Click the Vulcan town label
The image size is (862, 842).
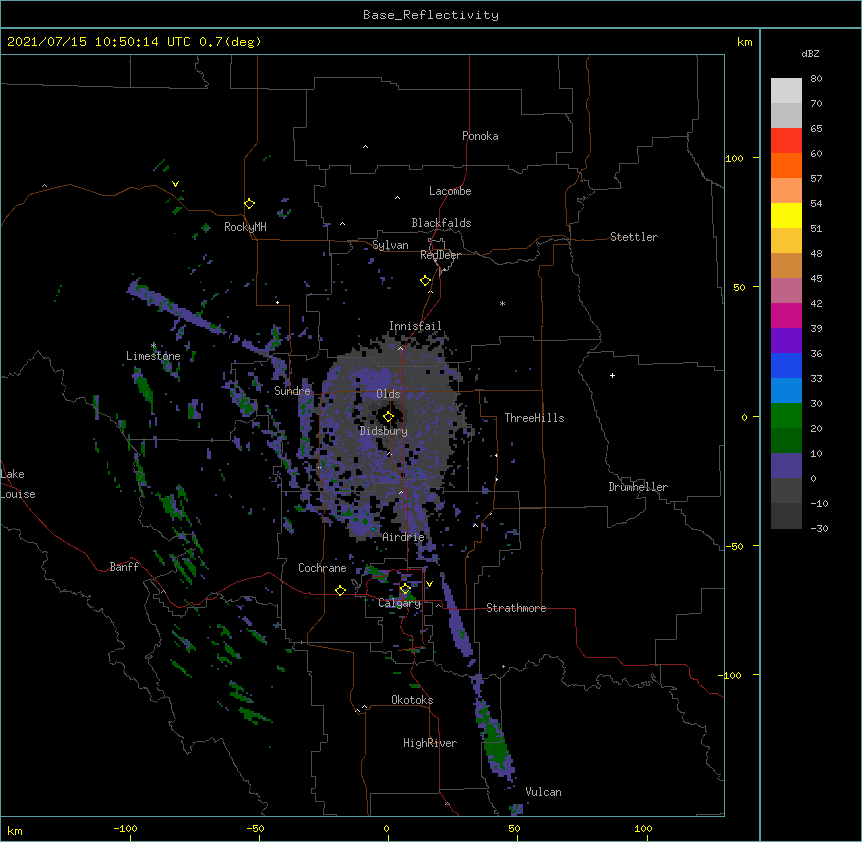click(543, 792)
